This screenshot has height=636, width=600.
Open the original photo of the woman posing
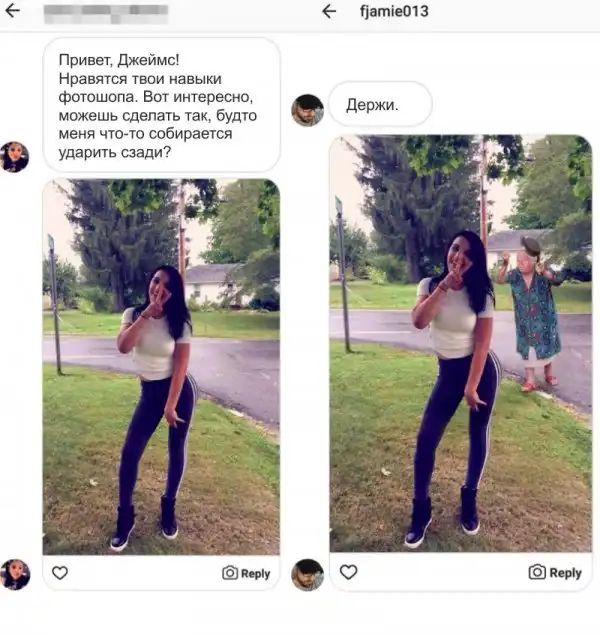pyautogui.click(x=161, y=367)
